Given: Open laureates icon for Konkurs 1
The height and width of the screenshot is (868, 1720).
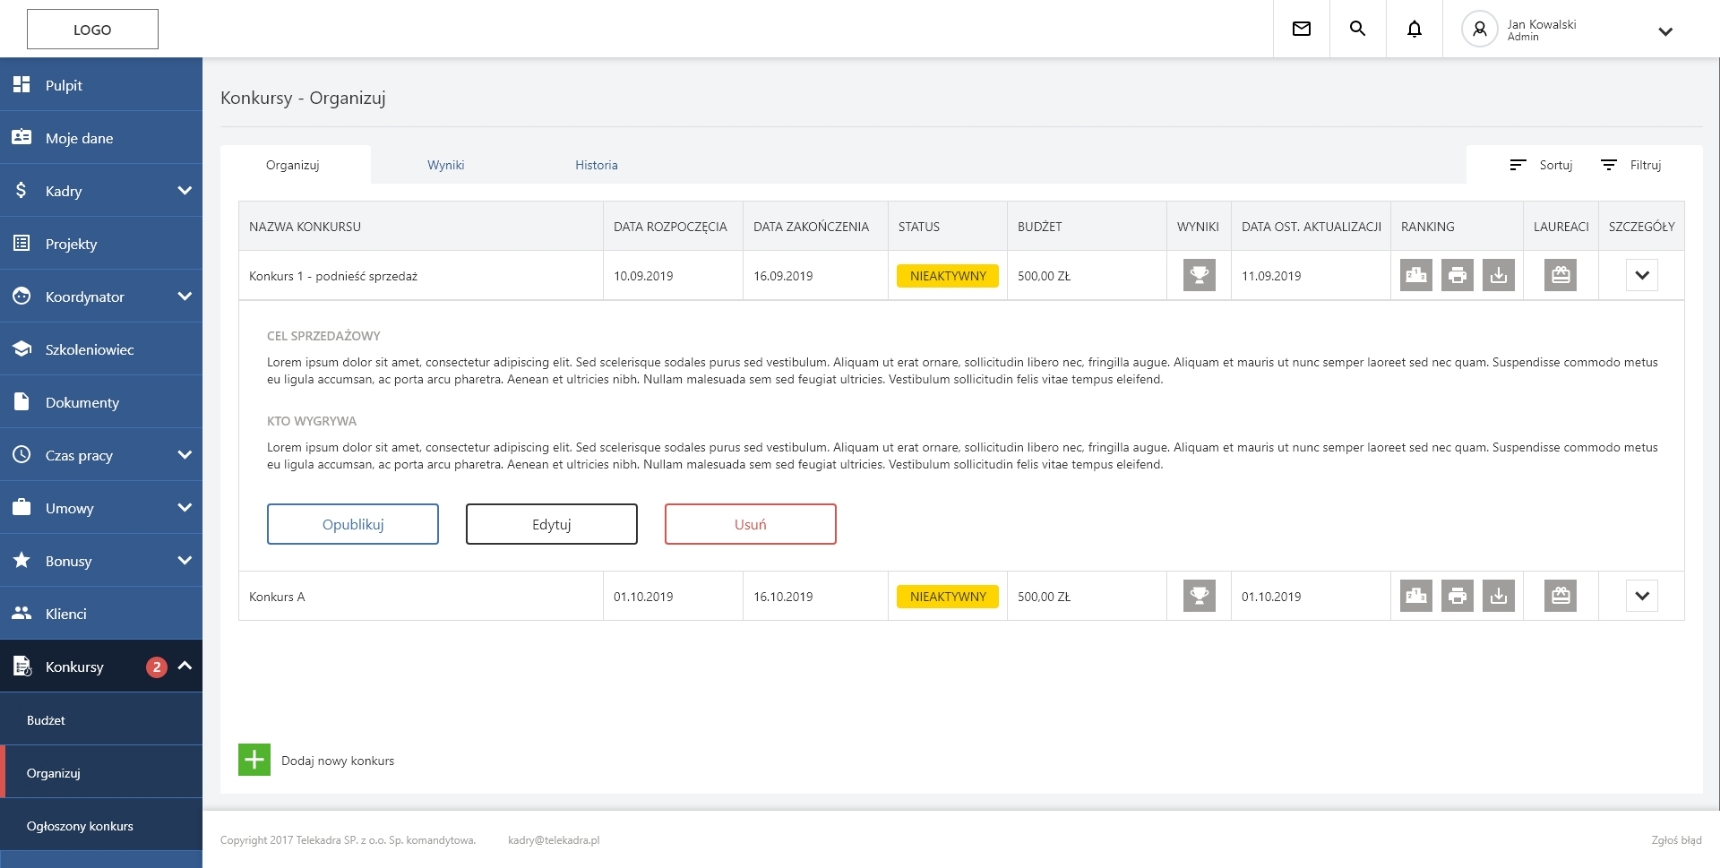Looking at the screenshot, I should coord(1560,275).
